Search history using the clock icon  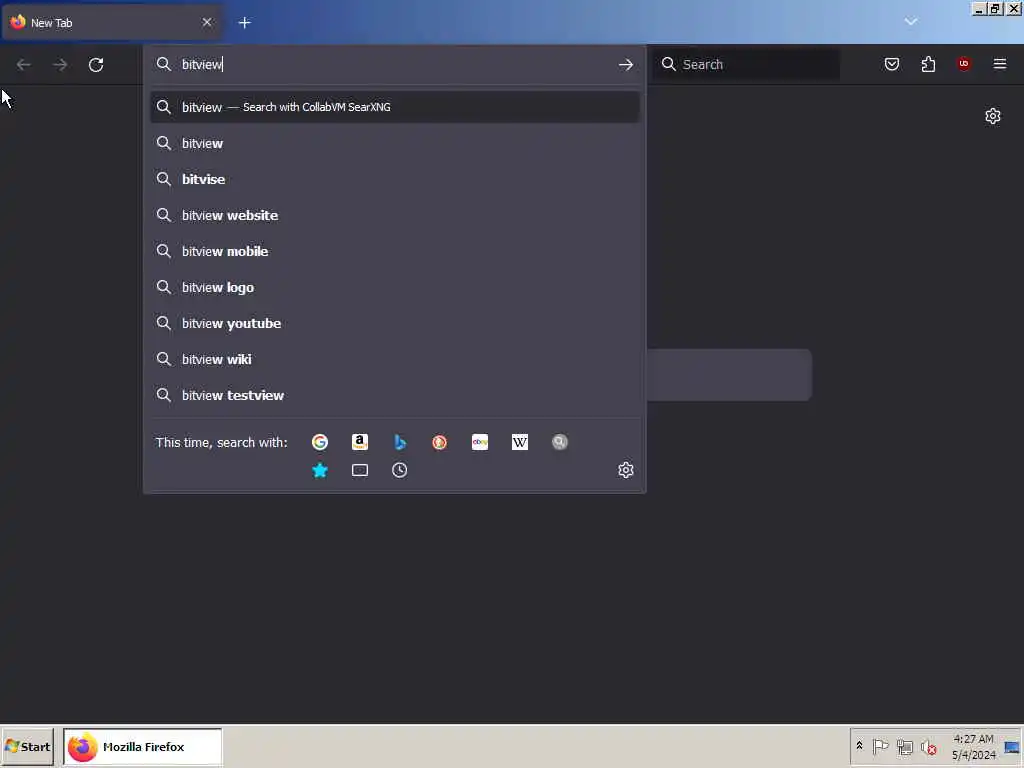pos(400,470)
